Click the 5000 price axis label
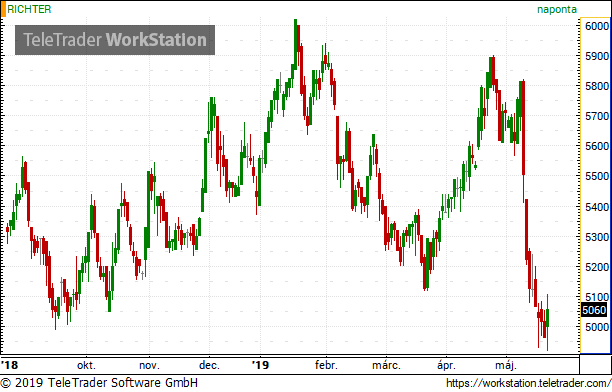Screen dimensions: 612x392 pyautogui.click(x=597, y=327)
